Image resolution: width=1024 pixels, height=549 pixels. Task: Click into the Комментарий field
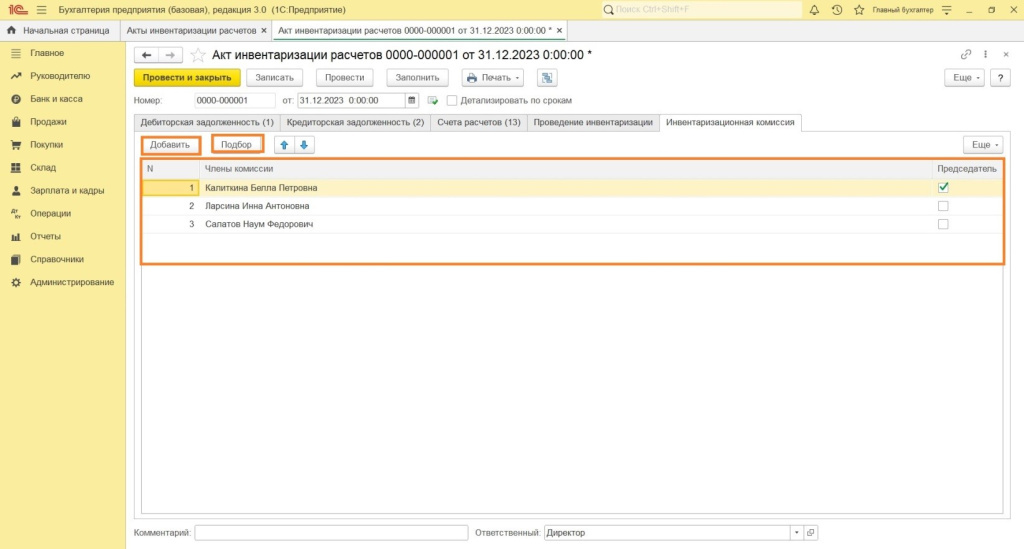331,533
